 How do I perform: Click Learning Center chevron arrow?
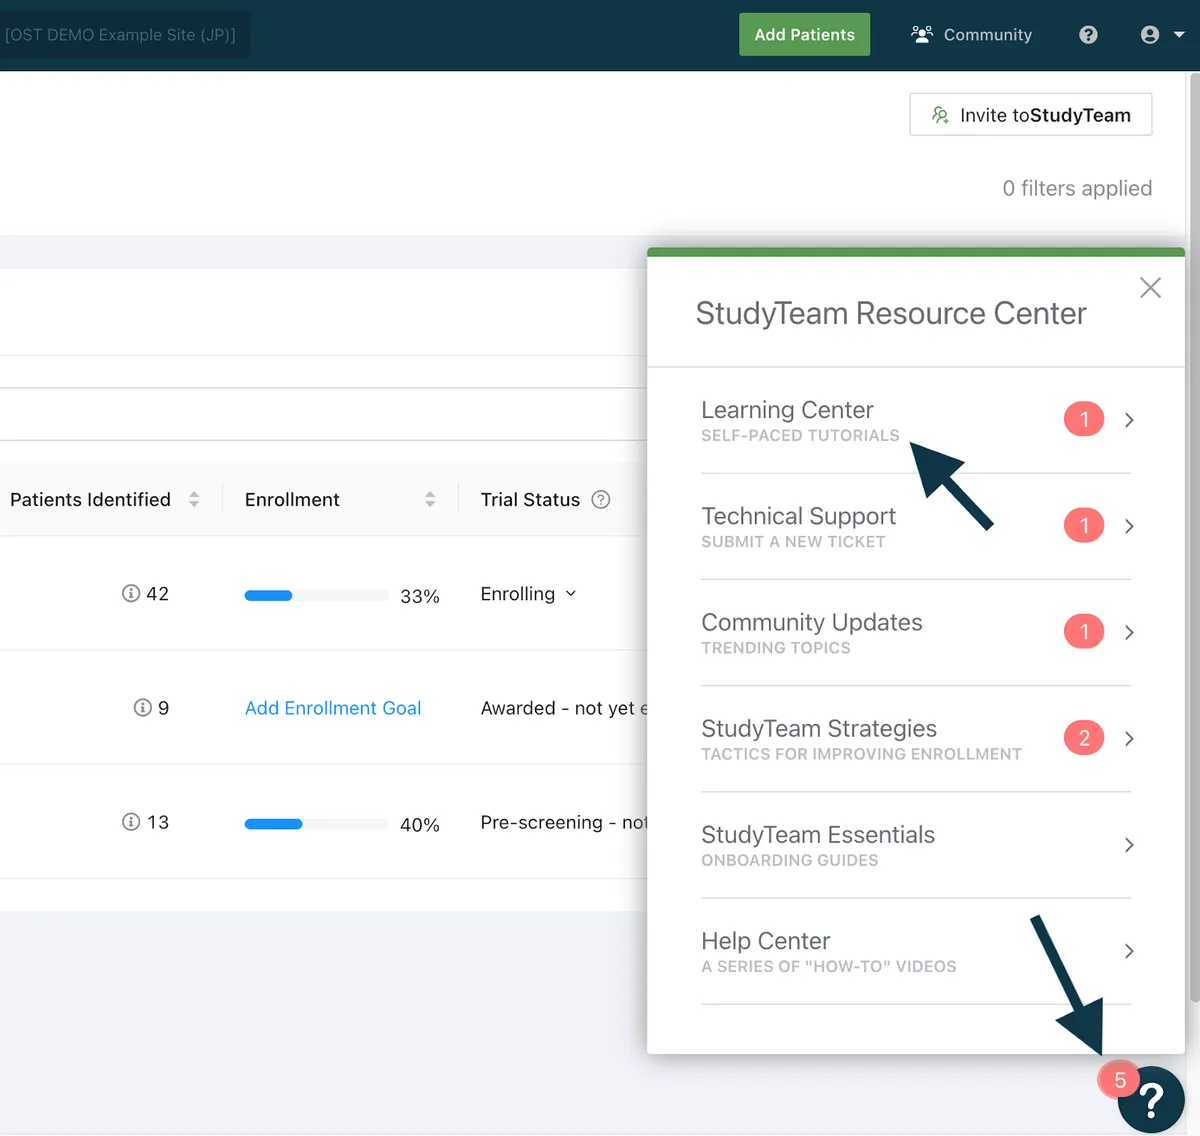tap(1129, 420)
